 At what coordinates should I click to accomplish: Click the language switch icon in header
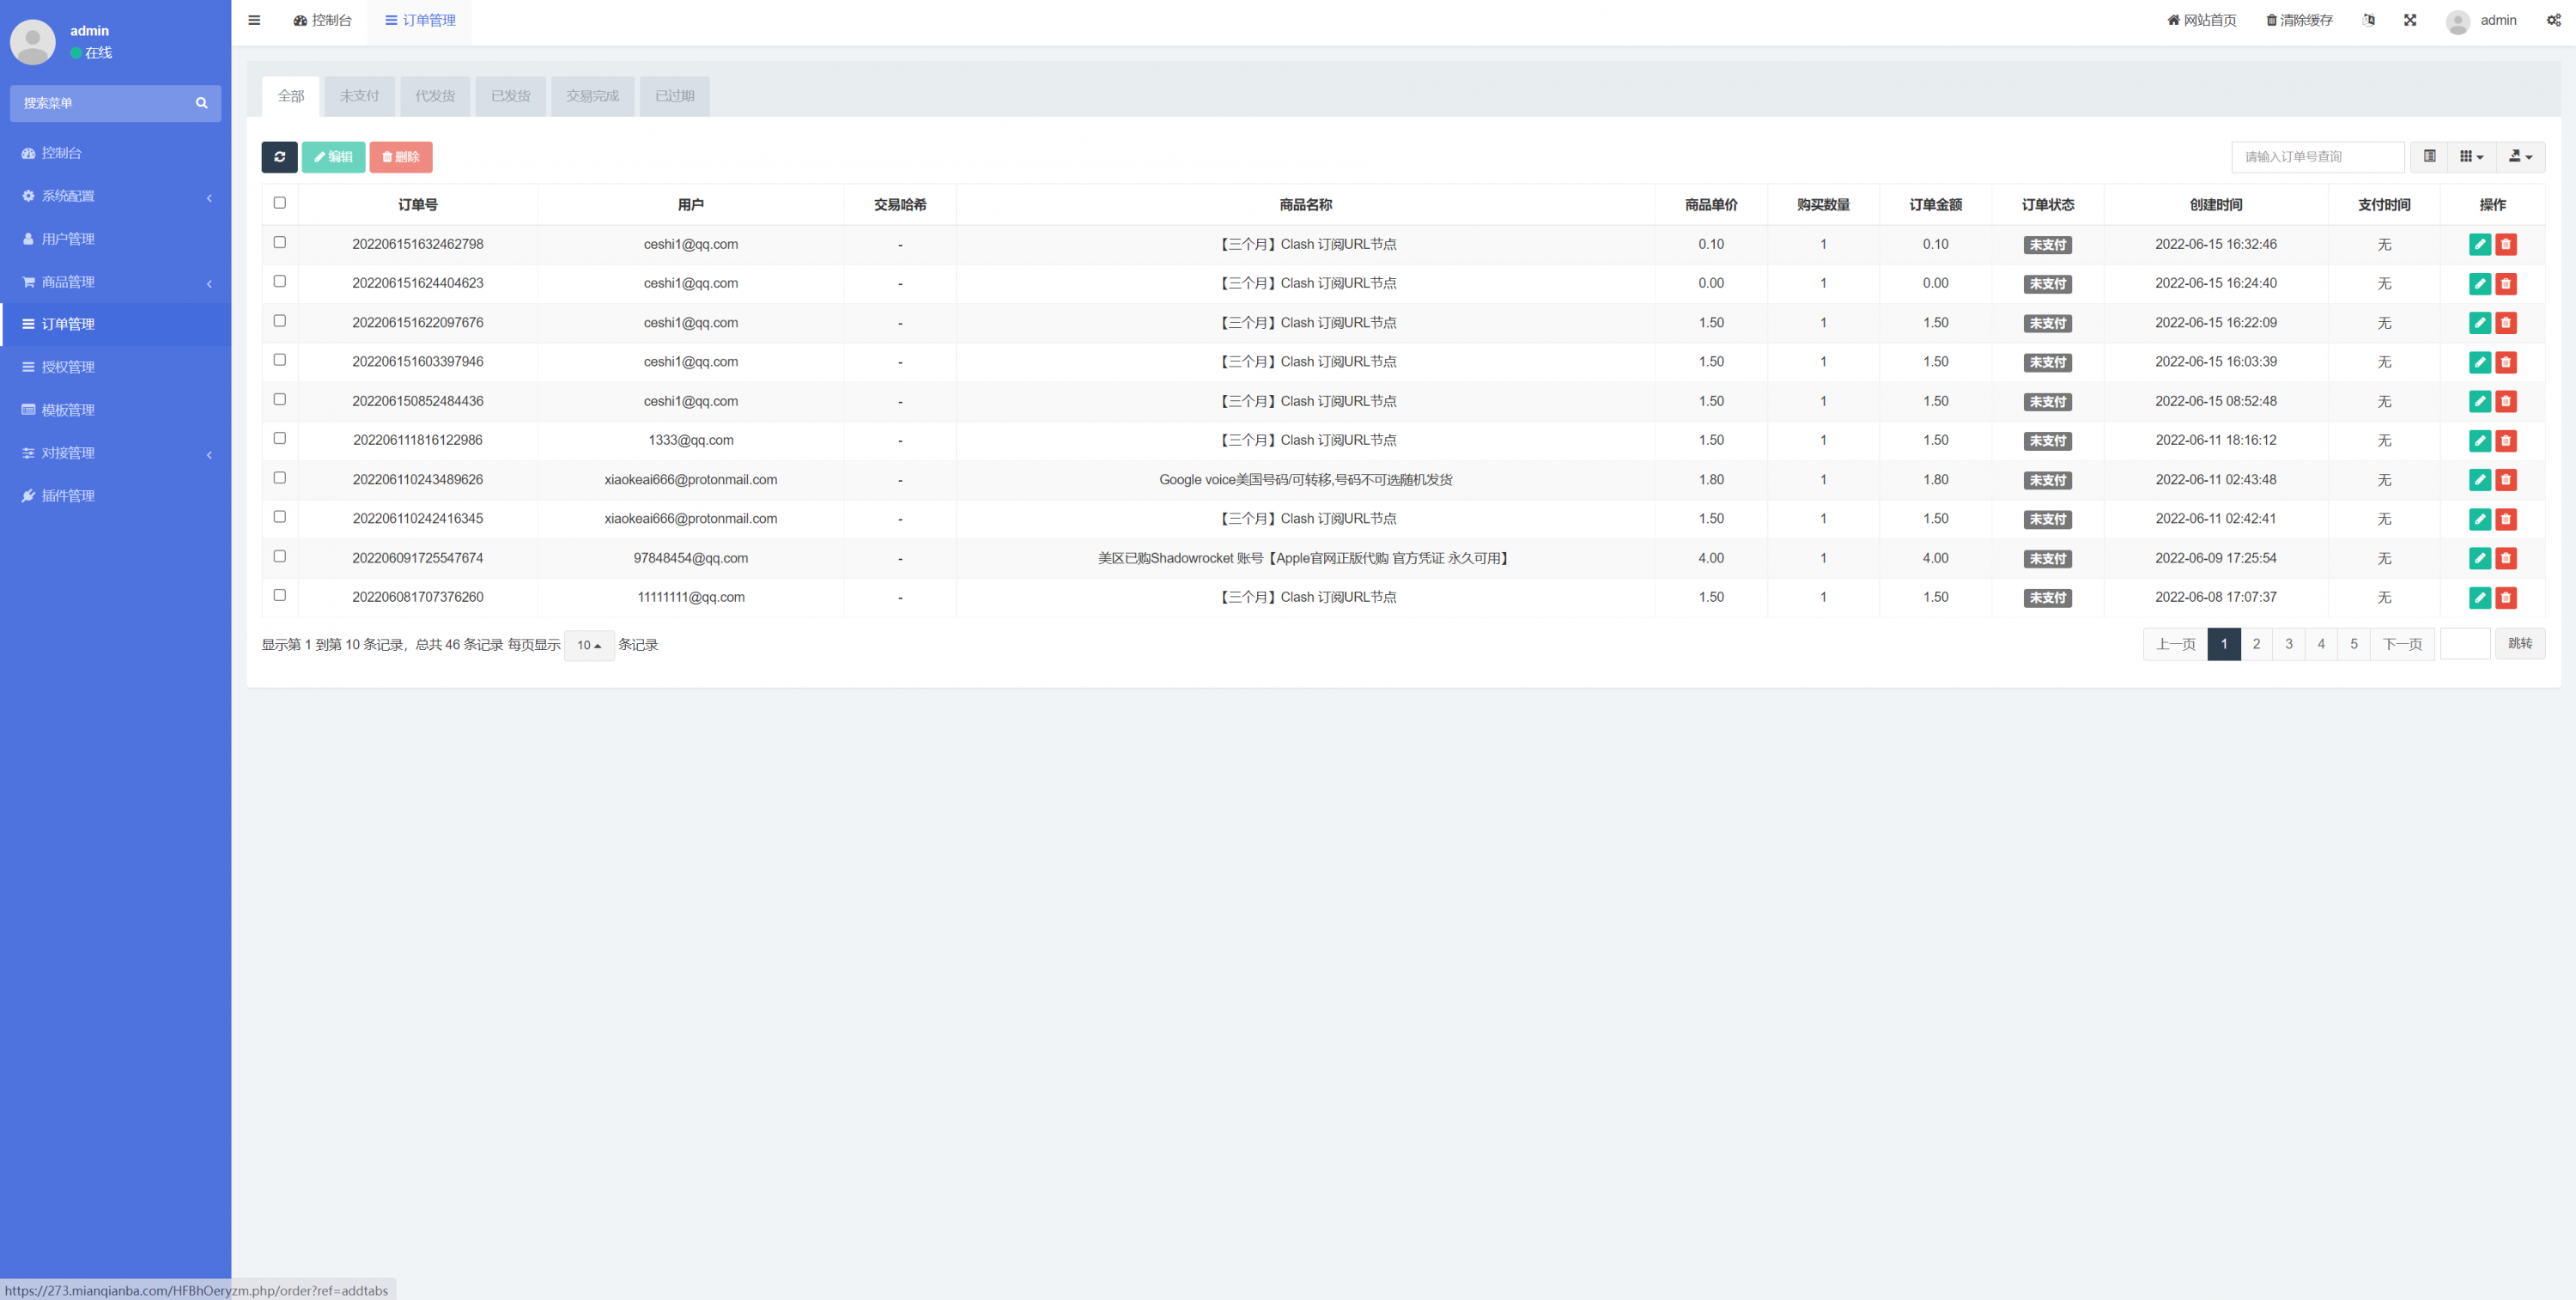2368,20
